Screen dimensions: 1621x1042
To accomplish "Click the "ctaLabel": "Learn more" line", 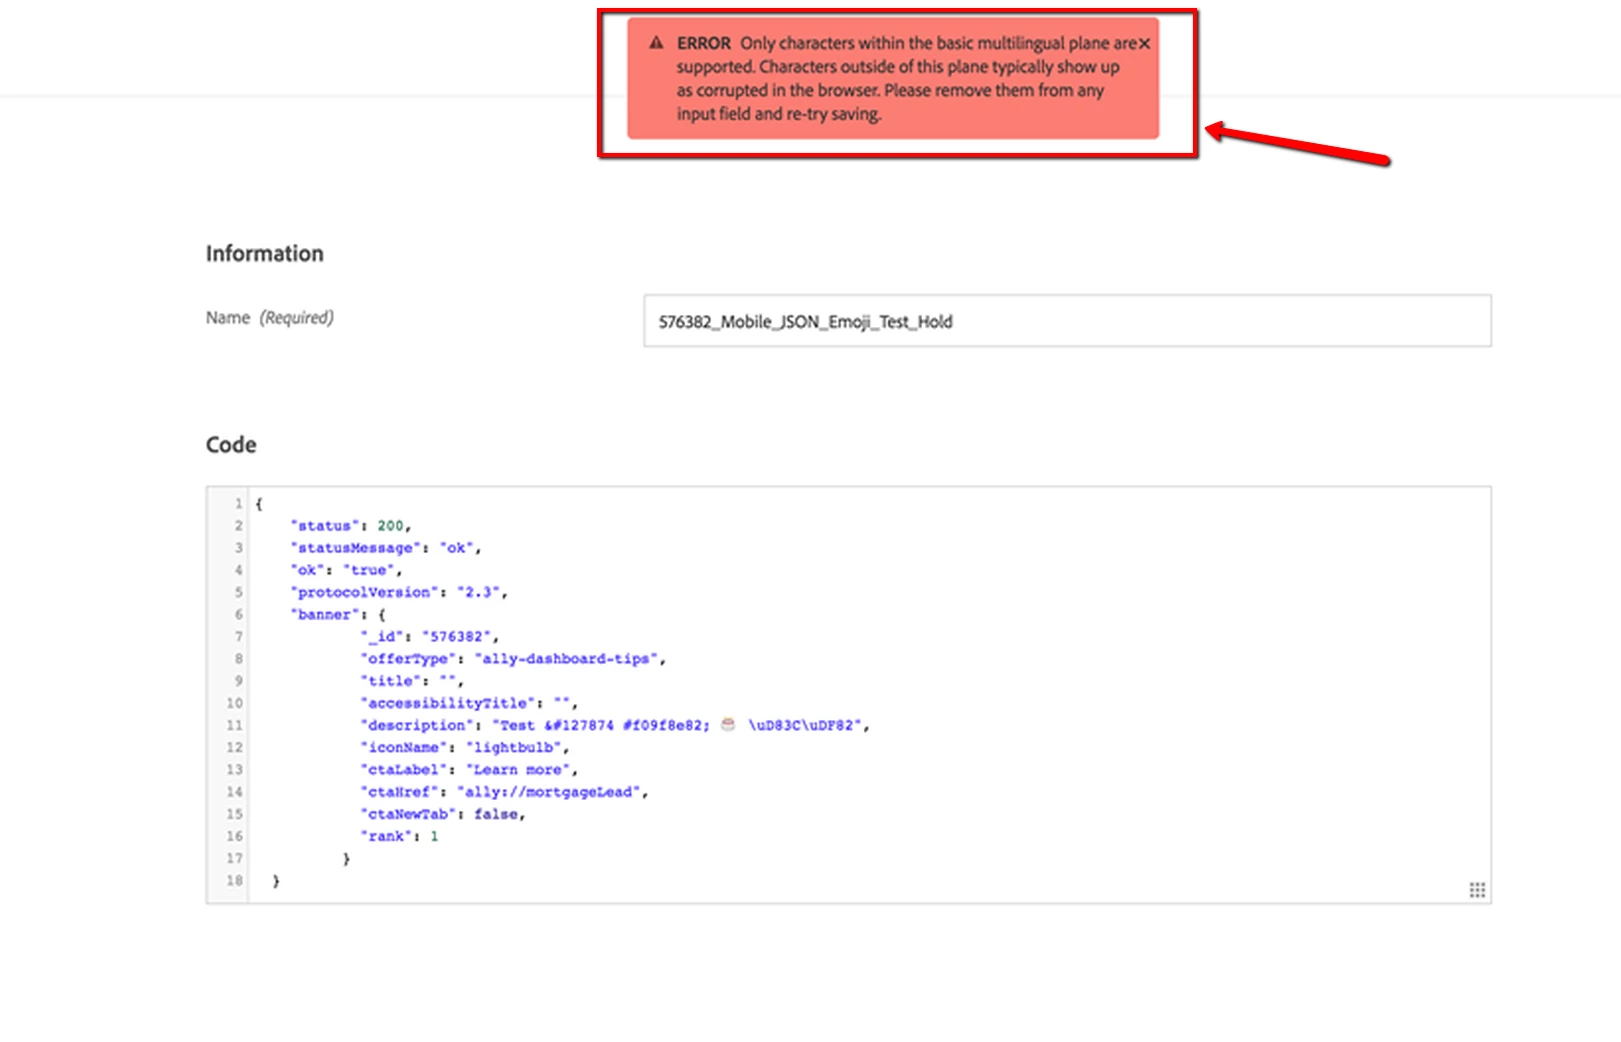I will pos(469,770).
